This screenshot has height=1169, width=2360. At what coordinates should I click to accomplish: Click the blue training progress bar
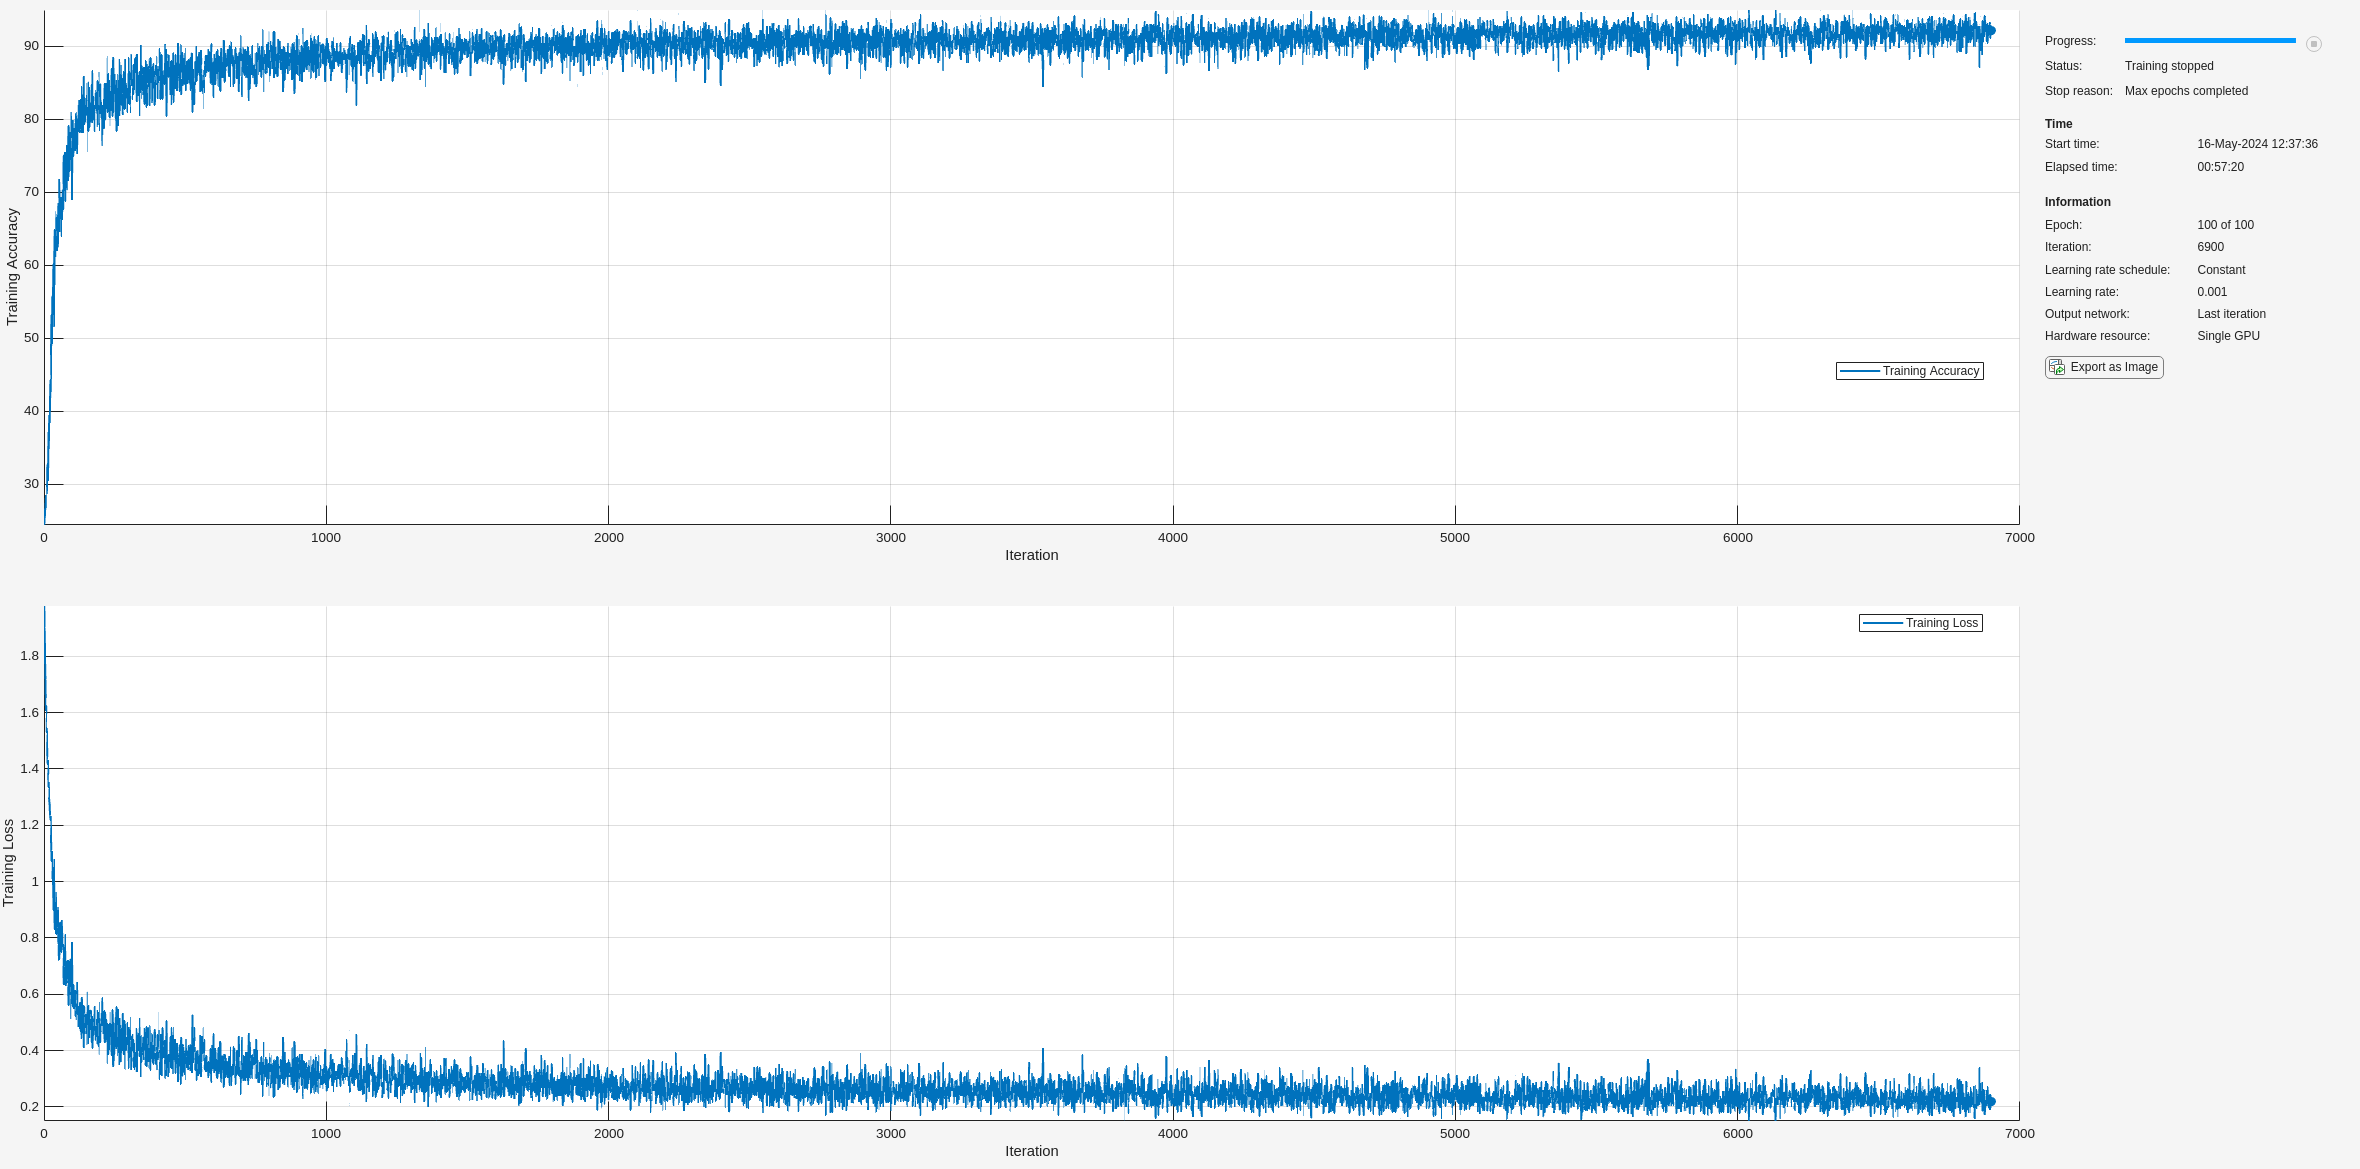(2209, 41)
